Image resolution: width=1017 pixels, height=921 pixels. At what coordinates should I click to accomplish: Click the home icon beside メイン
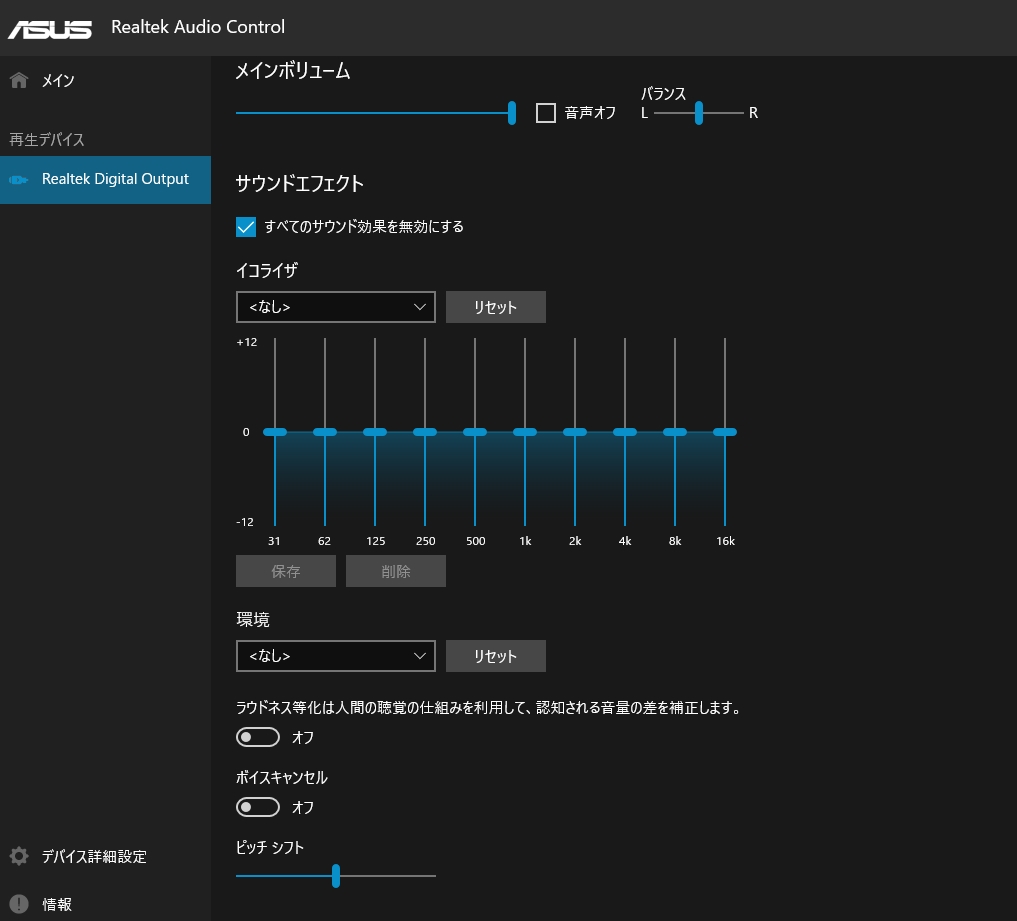coord(18,81)
